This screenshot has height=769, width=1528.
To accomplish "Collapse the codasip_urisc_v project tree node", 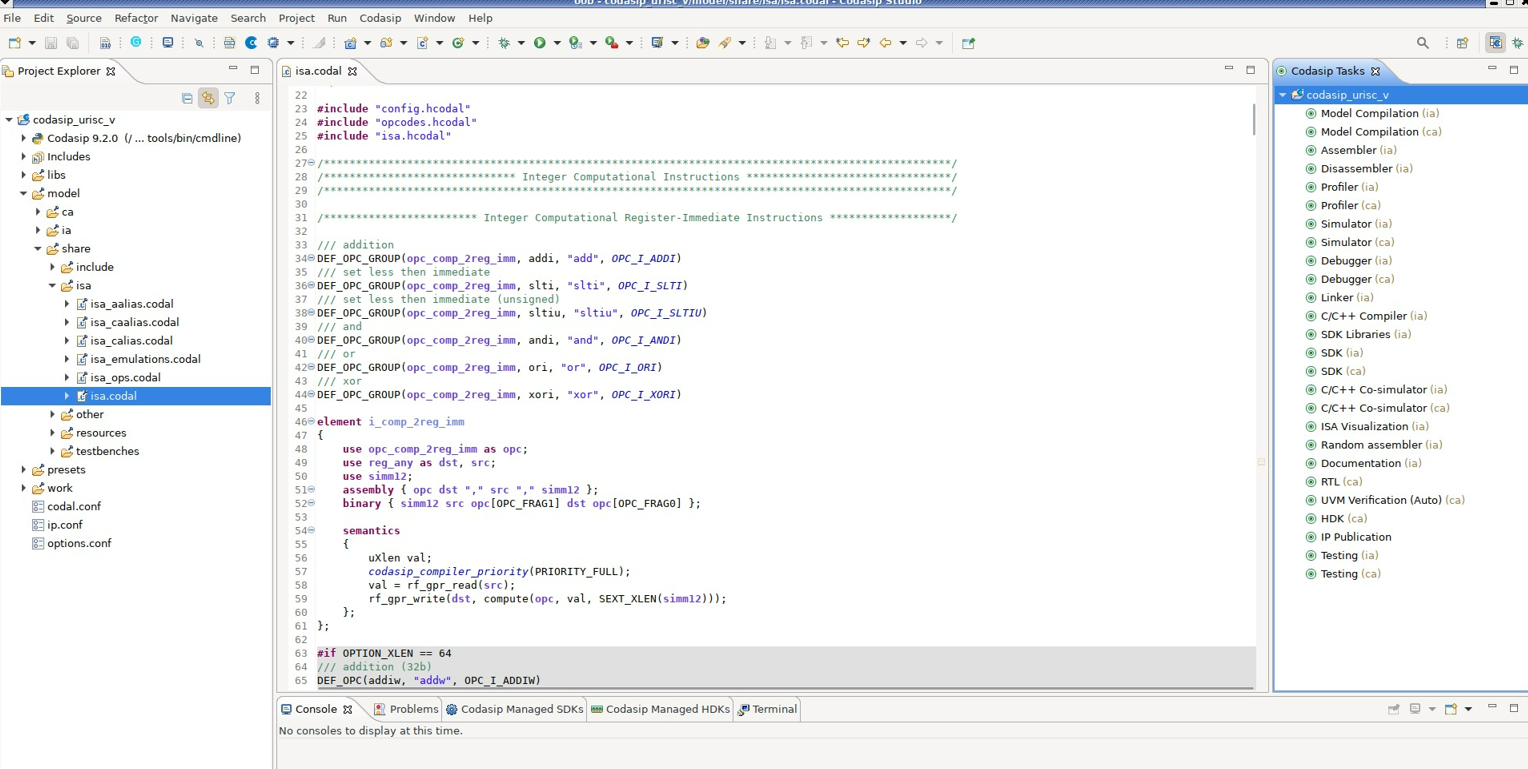I will click(9, 120).
